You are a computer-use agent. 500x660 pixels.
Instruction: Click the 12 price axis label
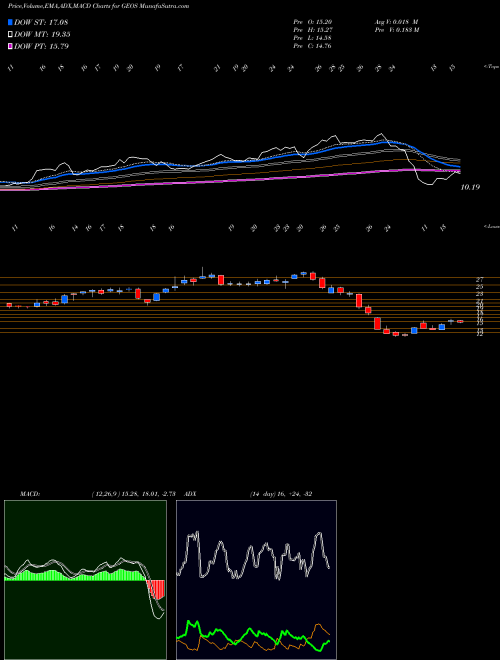pyautogui.click(x=479, y=335)
